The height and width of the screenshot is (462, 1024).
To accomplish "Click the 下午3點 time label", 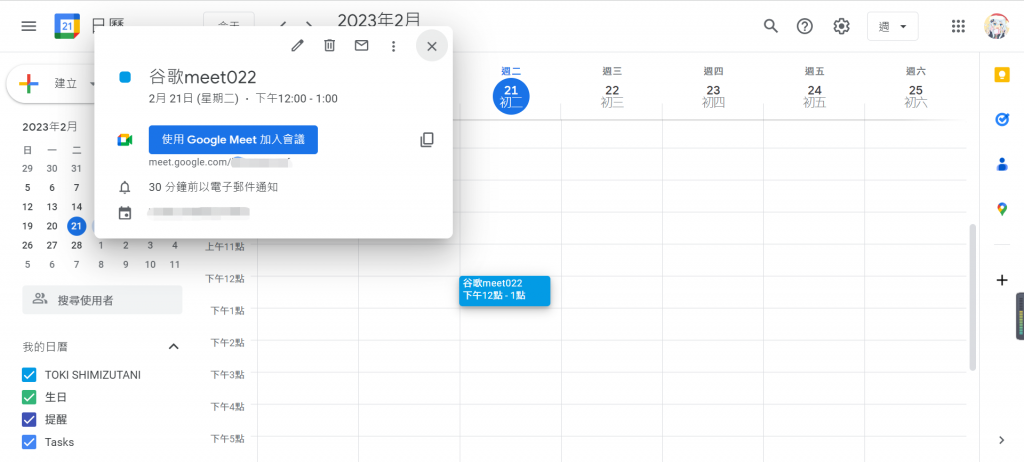I will pyautogui.click(x=225, y=374).
